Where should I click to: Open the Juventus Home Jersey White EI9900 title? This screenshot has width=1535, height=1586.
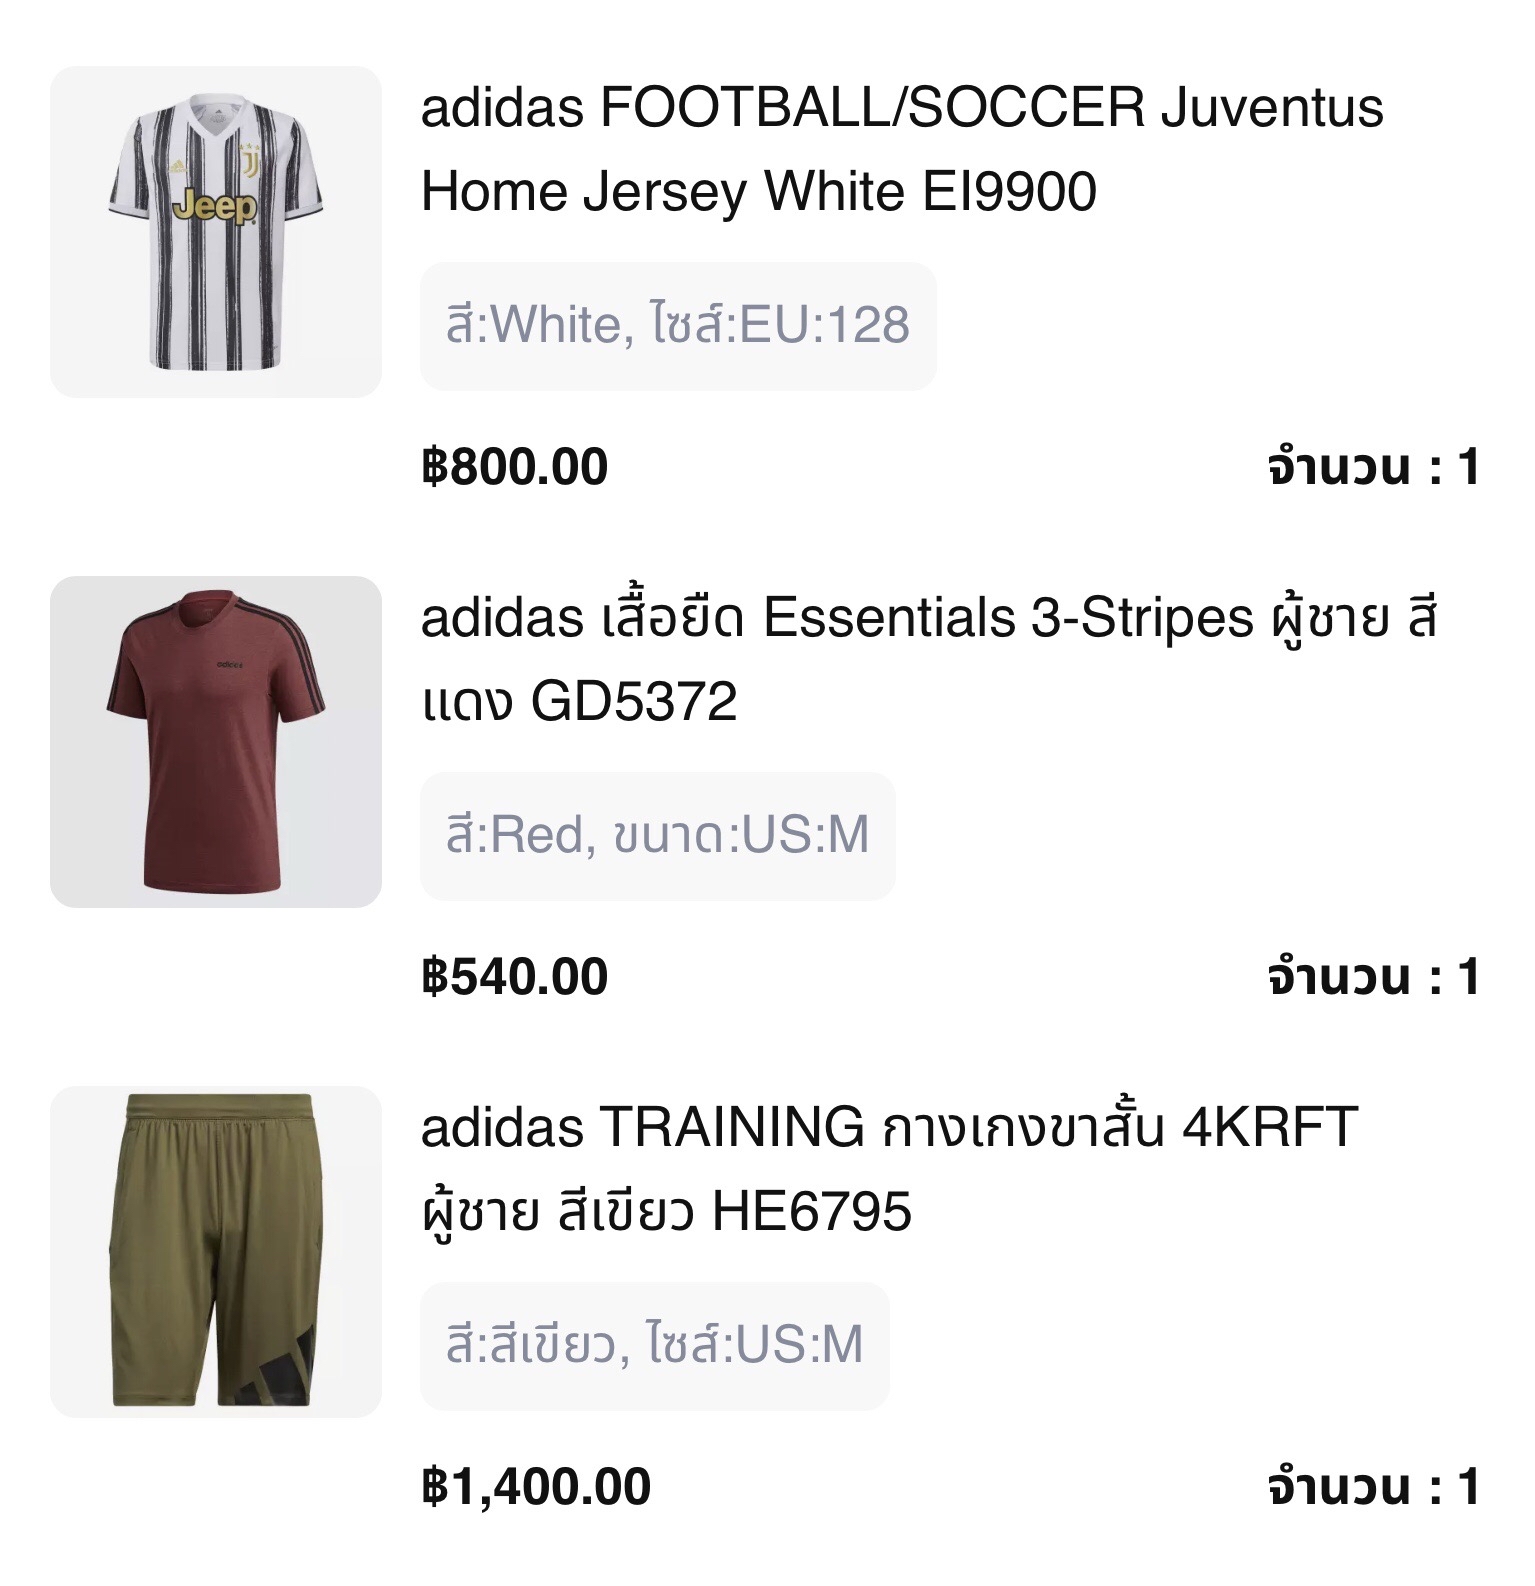pos(902,149)
